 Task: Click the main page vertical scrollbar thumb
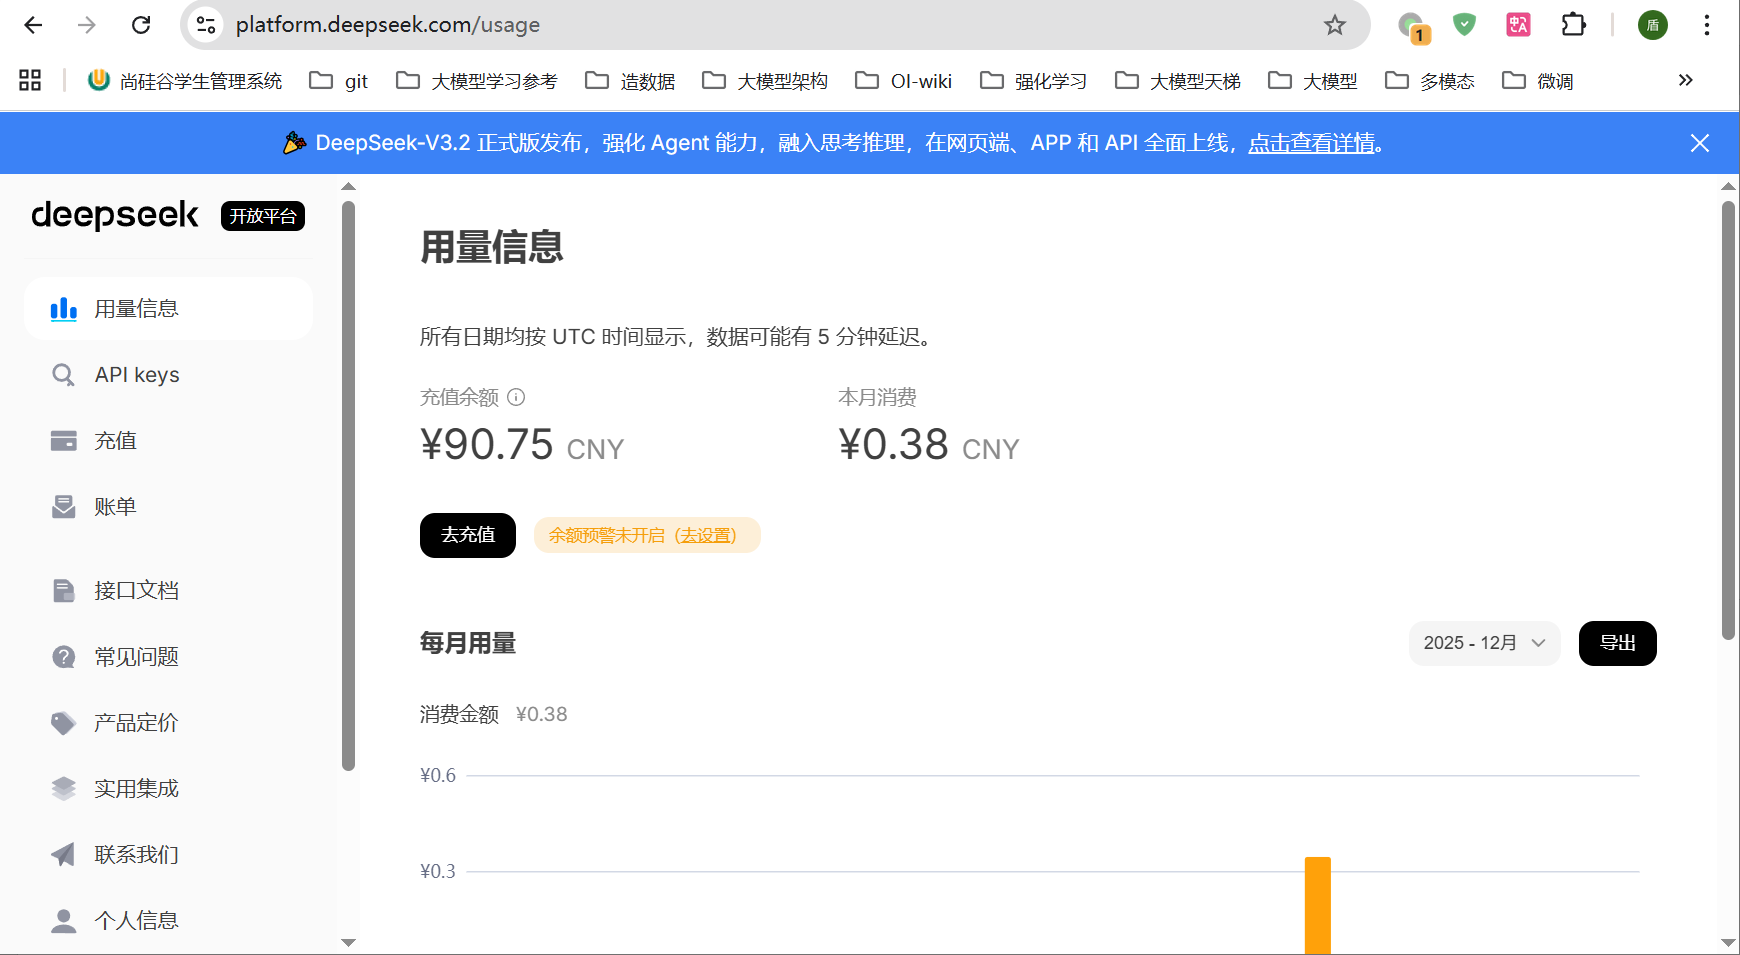tap(1728, 420)
